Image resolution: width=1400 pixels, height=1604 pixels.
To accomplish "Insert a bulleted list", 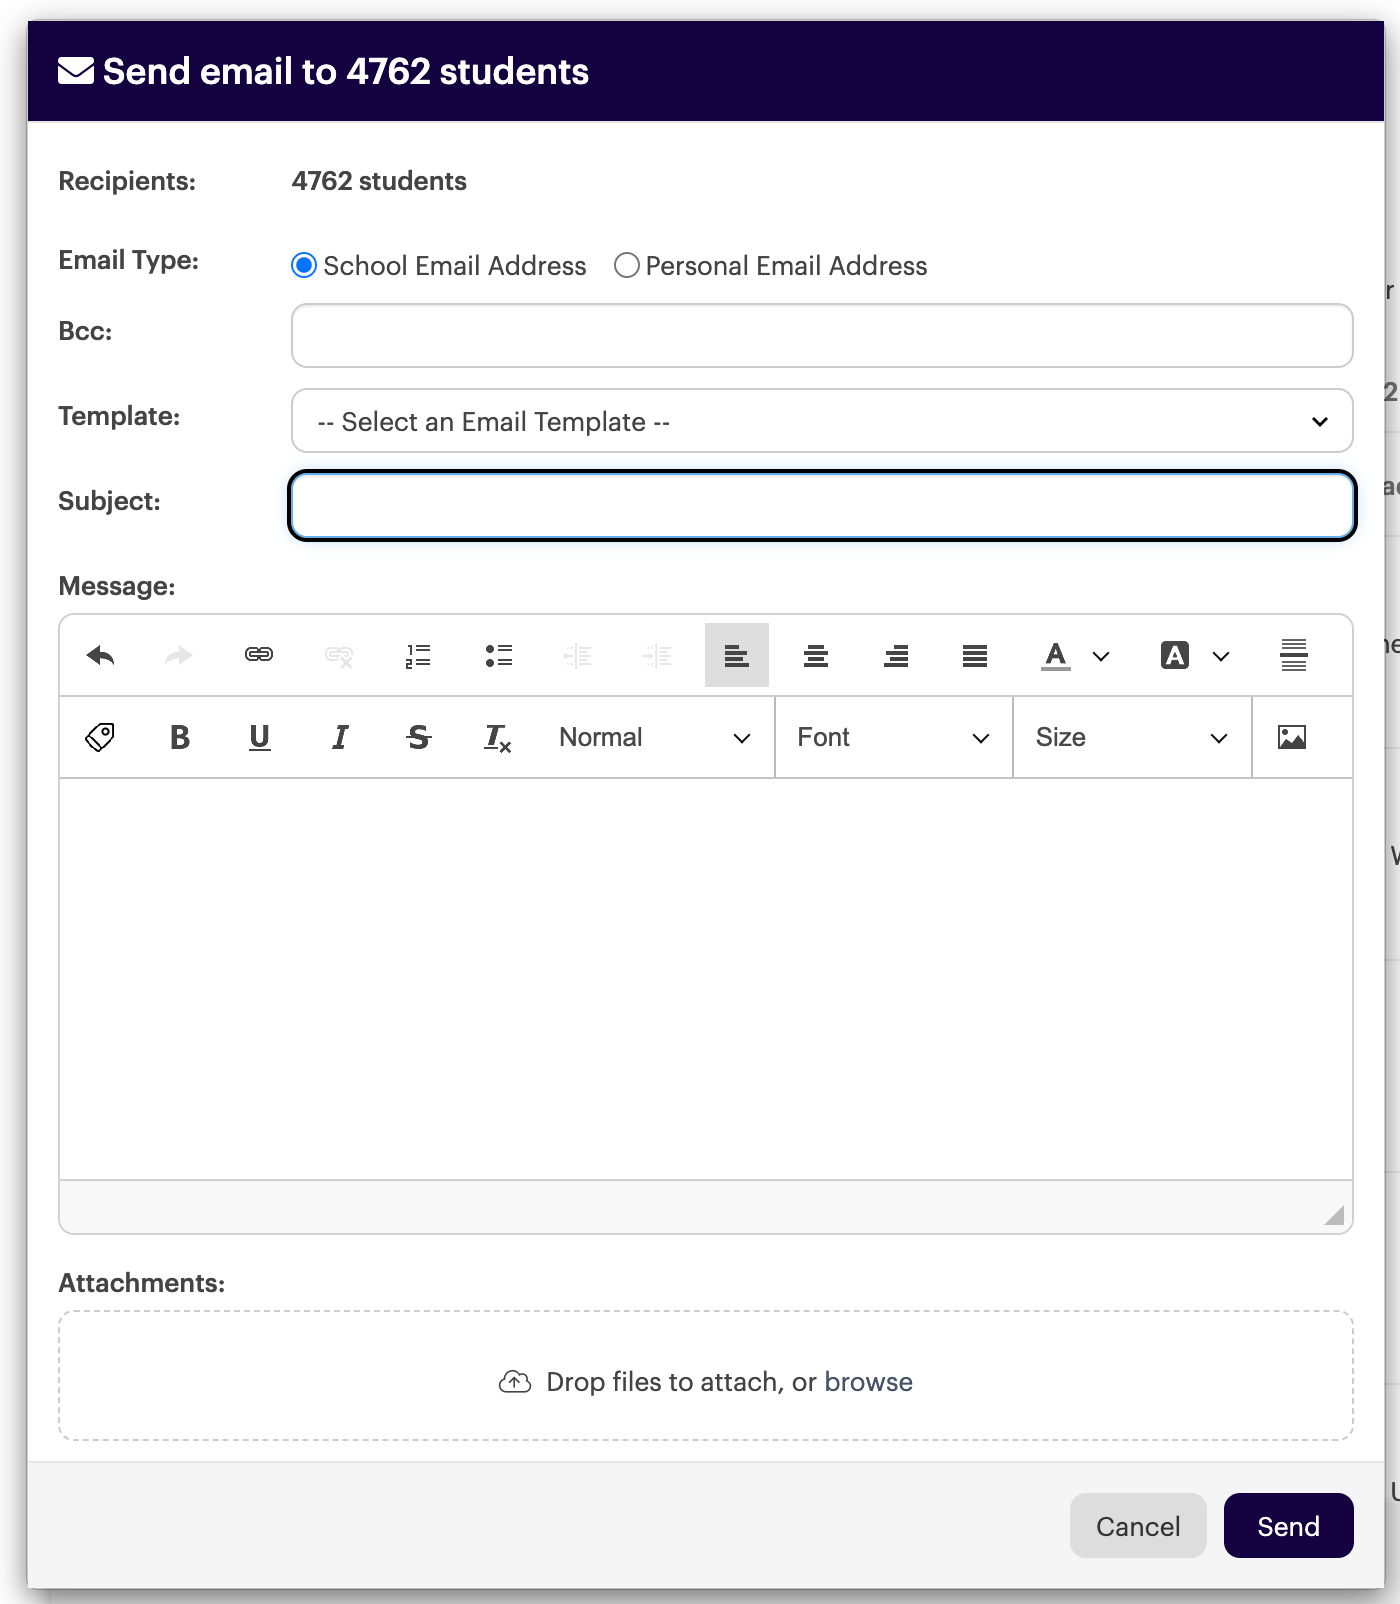I will tap(498, 656).
